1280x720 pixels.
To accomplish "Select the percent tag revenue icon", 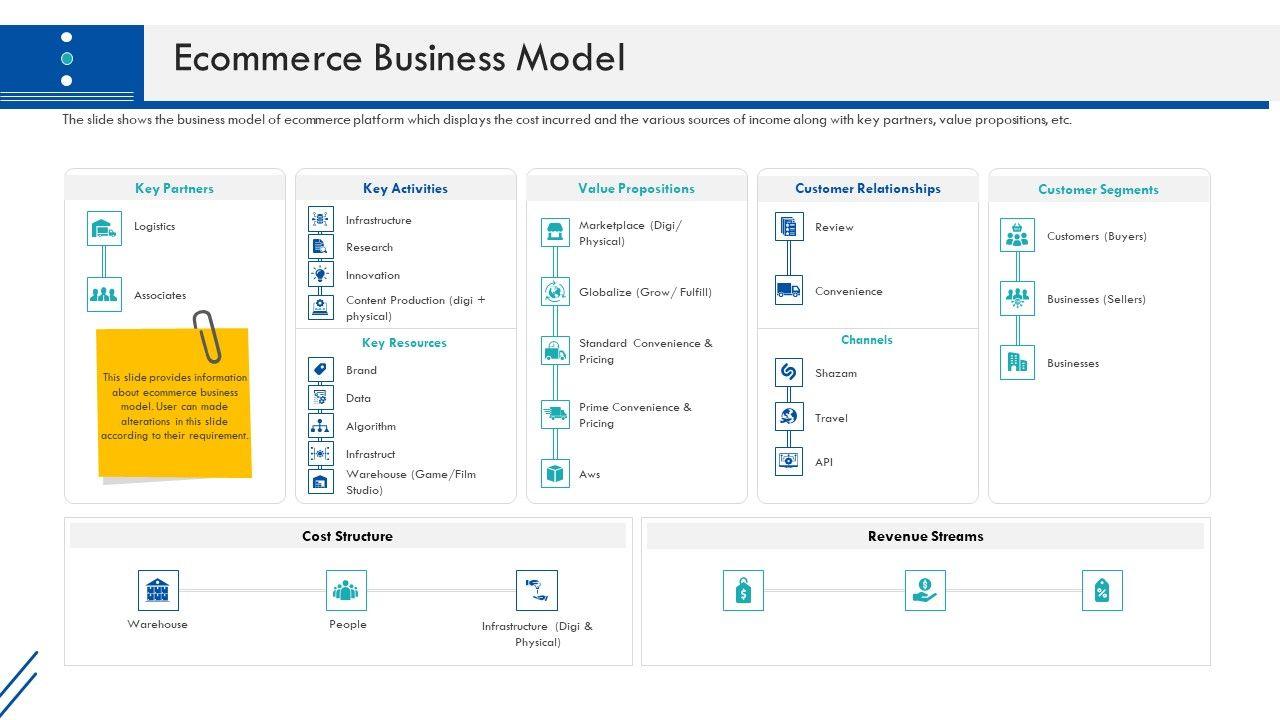I will pos(1102,590).
